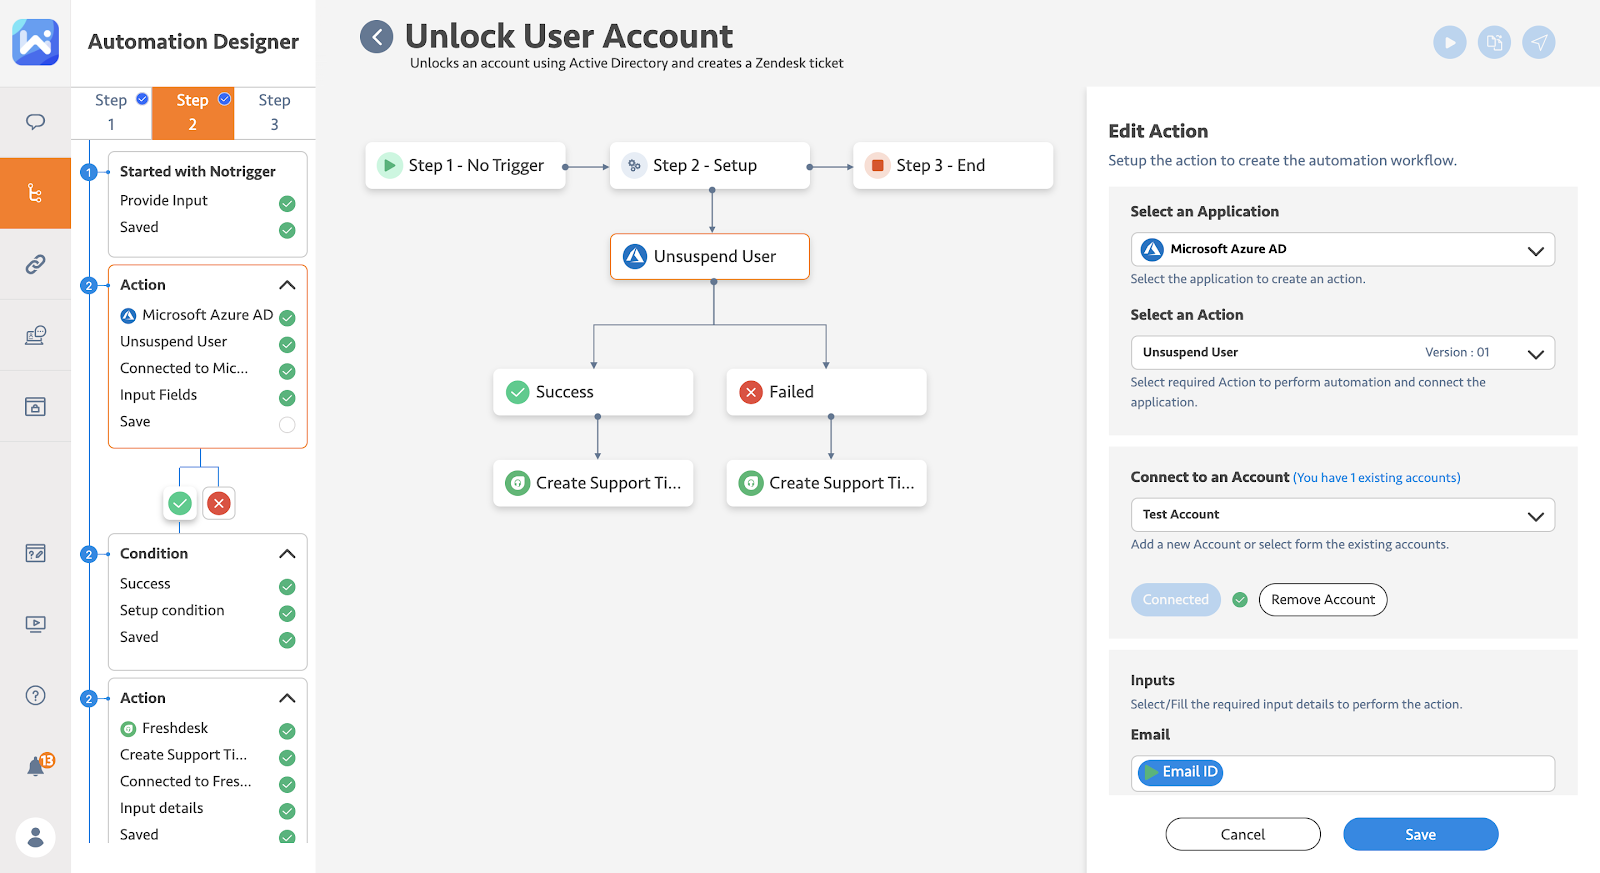Click the back arrow beside Unlock User Account
The height and width of the screenshot is (873, 1600).
click(x=376, y=38)
